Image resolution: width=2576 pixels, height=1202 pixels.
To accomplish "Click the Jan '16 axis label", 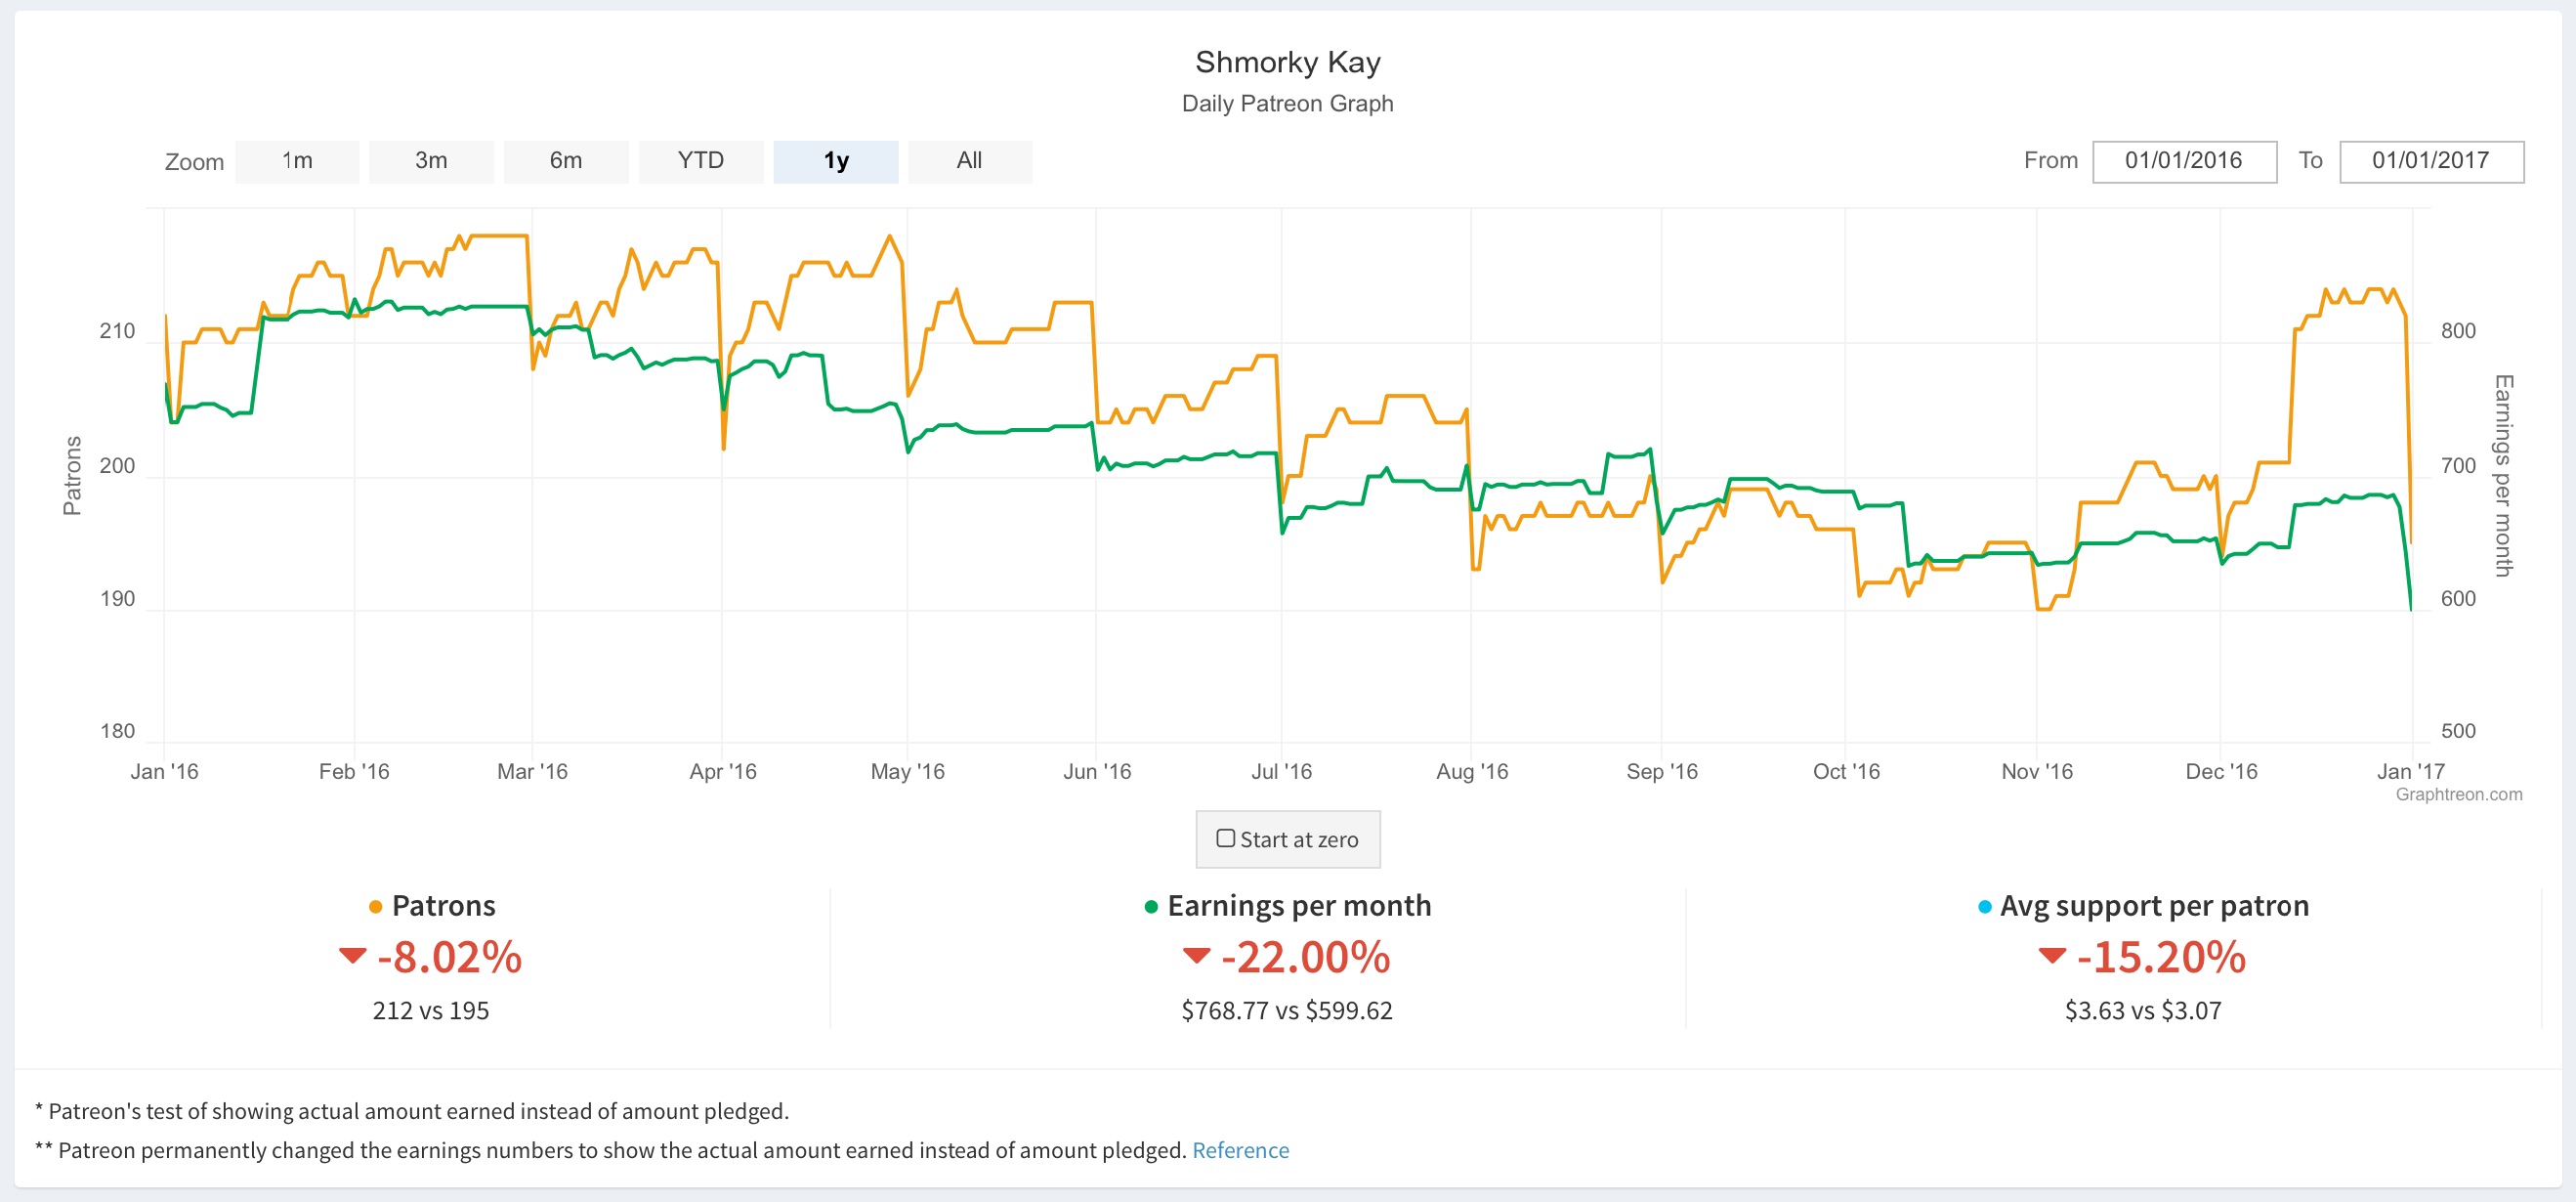I will [164, 771].
